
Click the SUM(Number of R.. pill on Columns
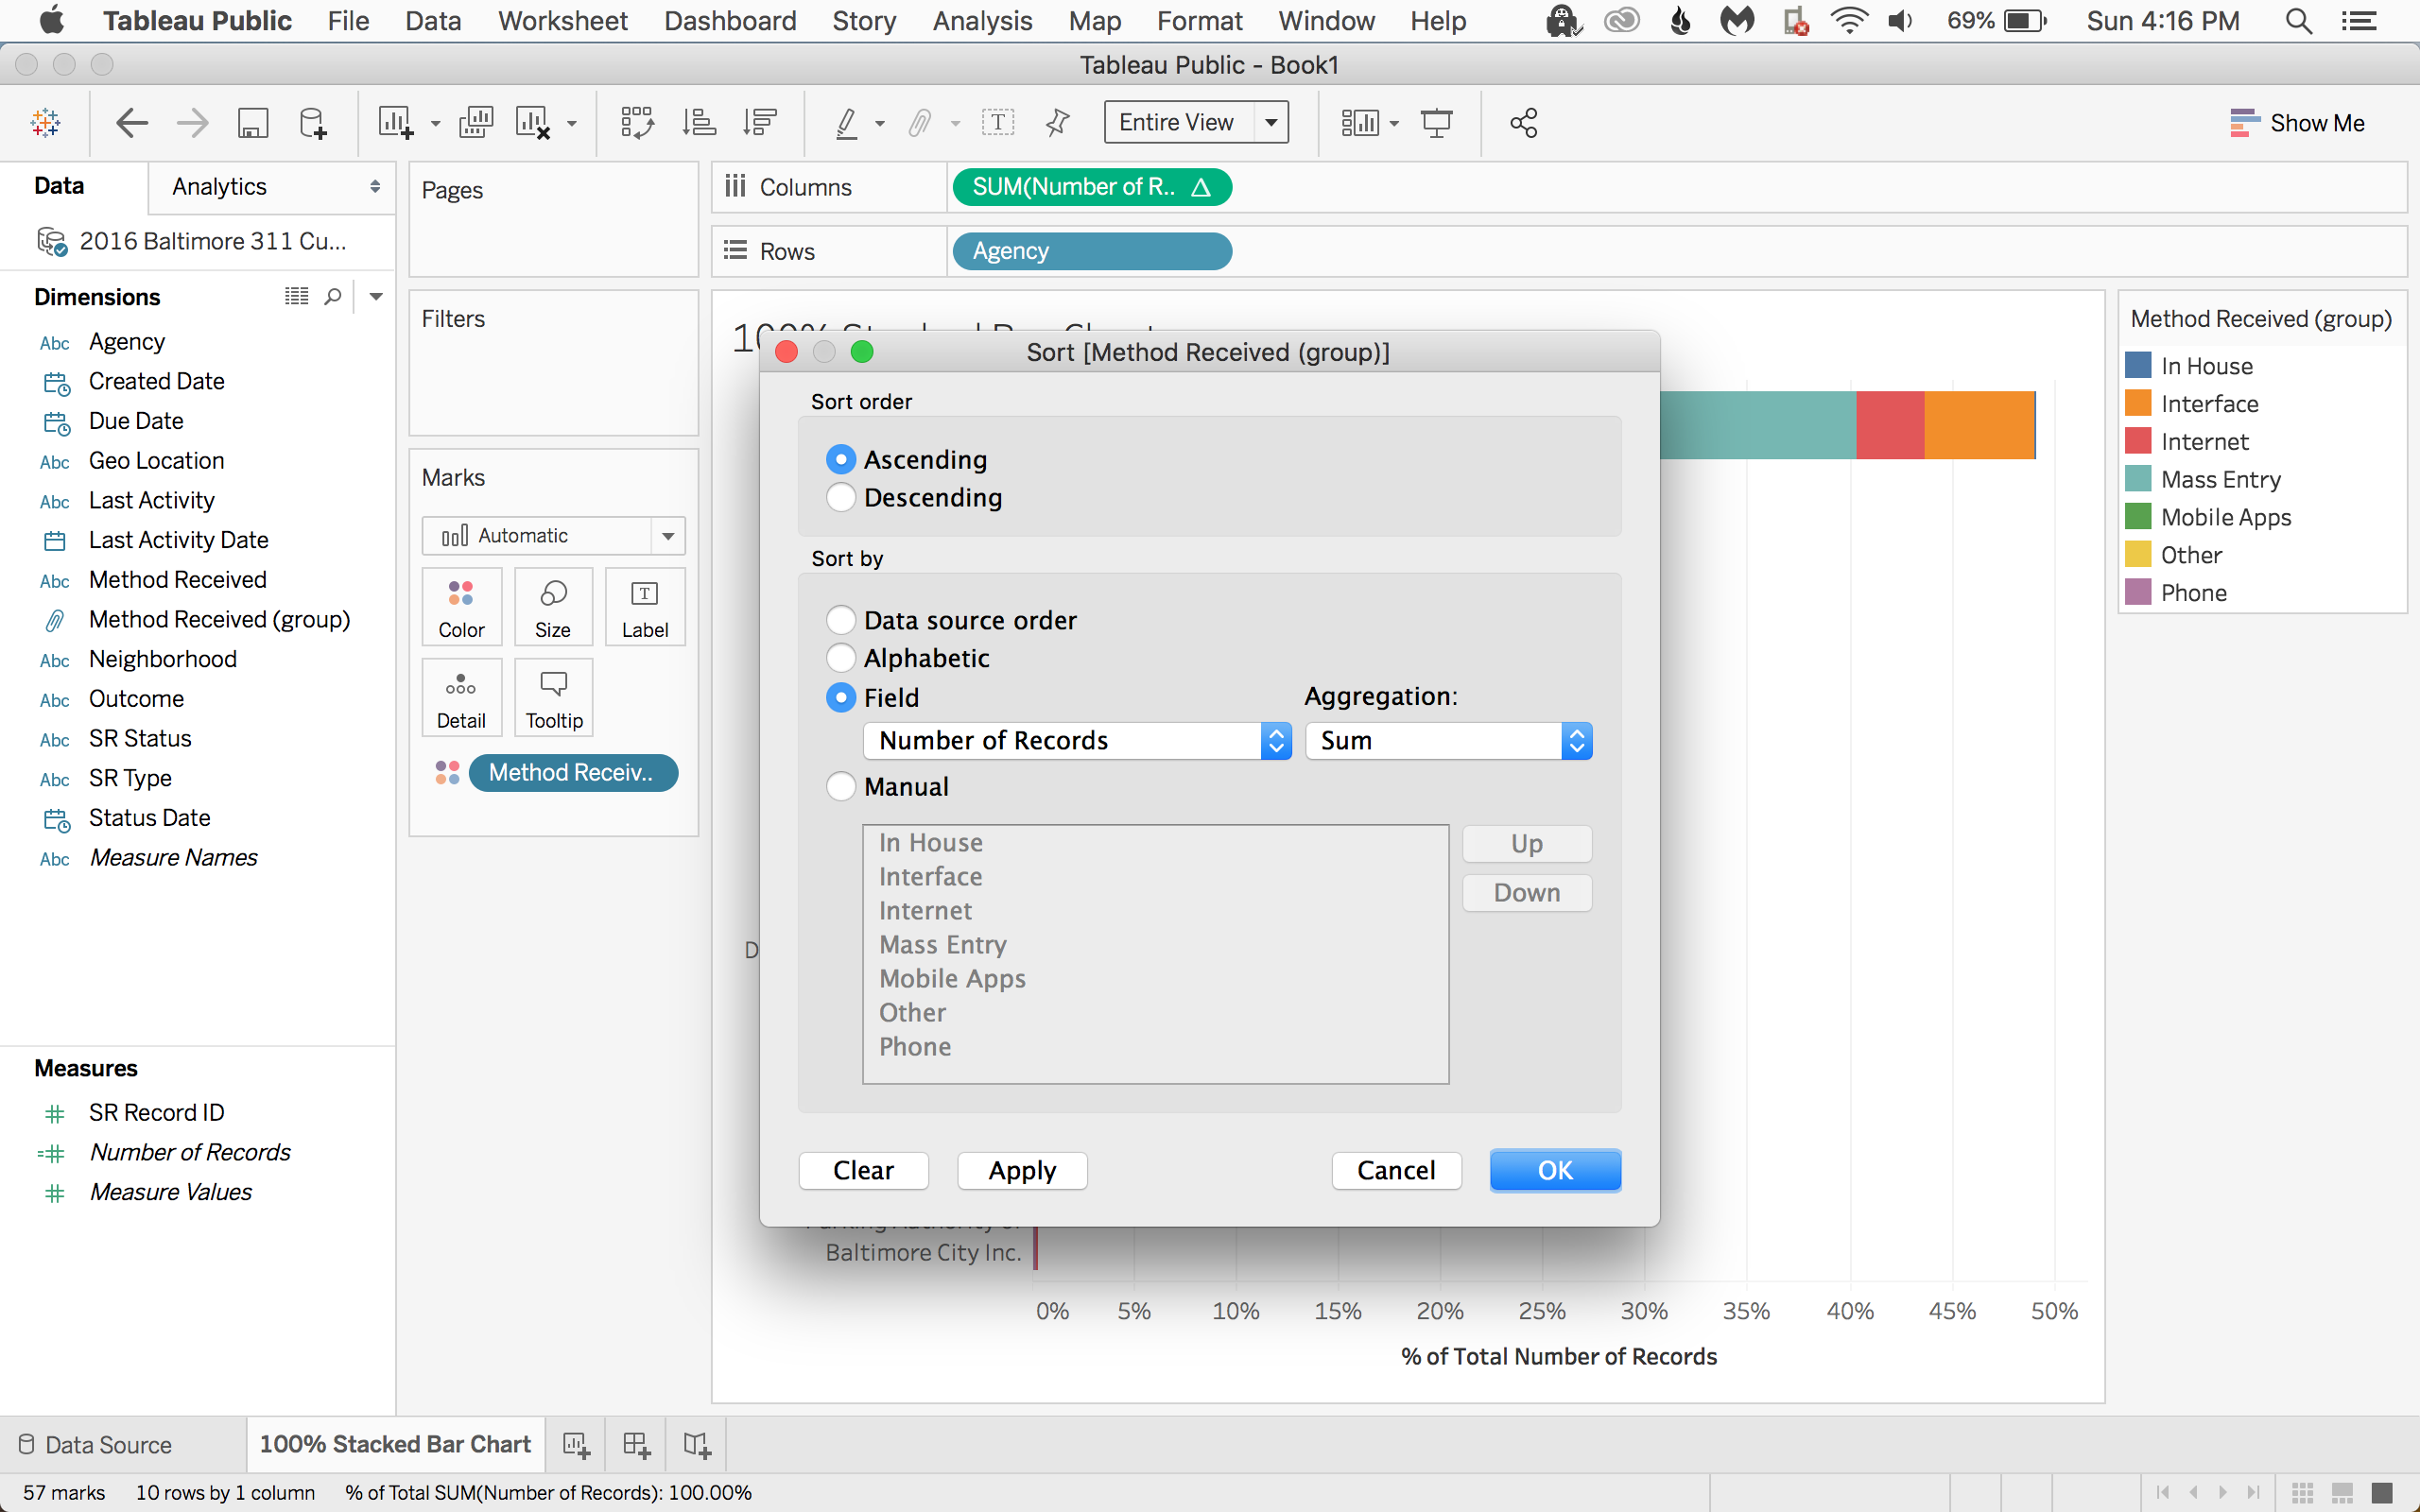(x=1092, y=187)
